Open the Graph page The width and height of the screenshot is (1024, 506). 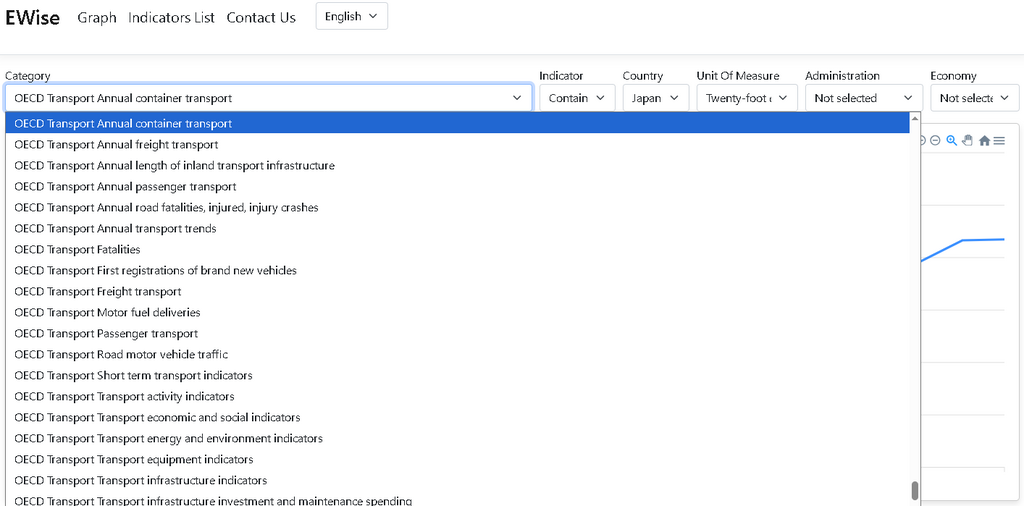point(97,18)
